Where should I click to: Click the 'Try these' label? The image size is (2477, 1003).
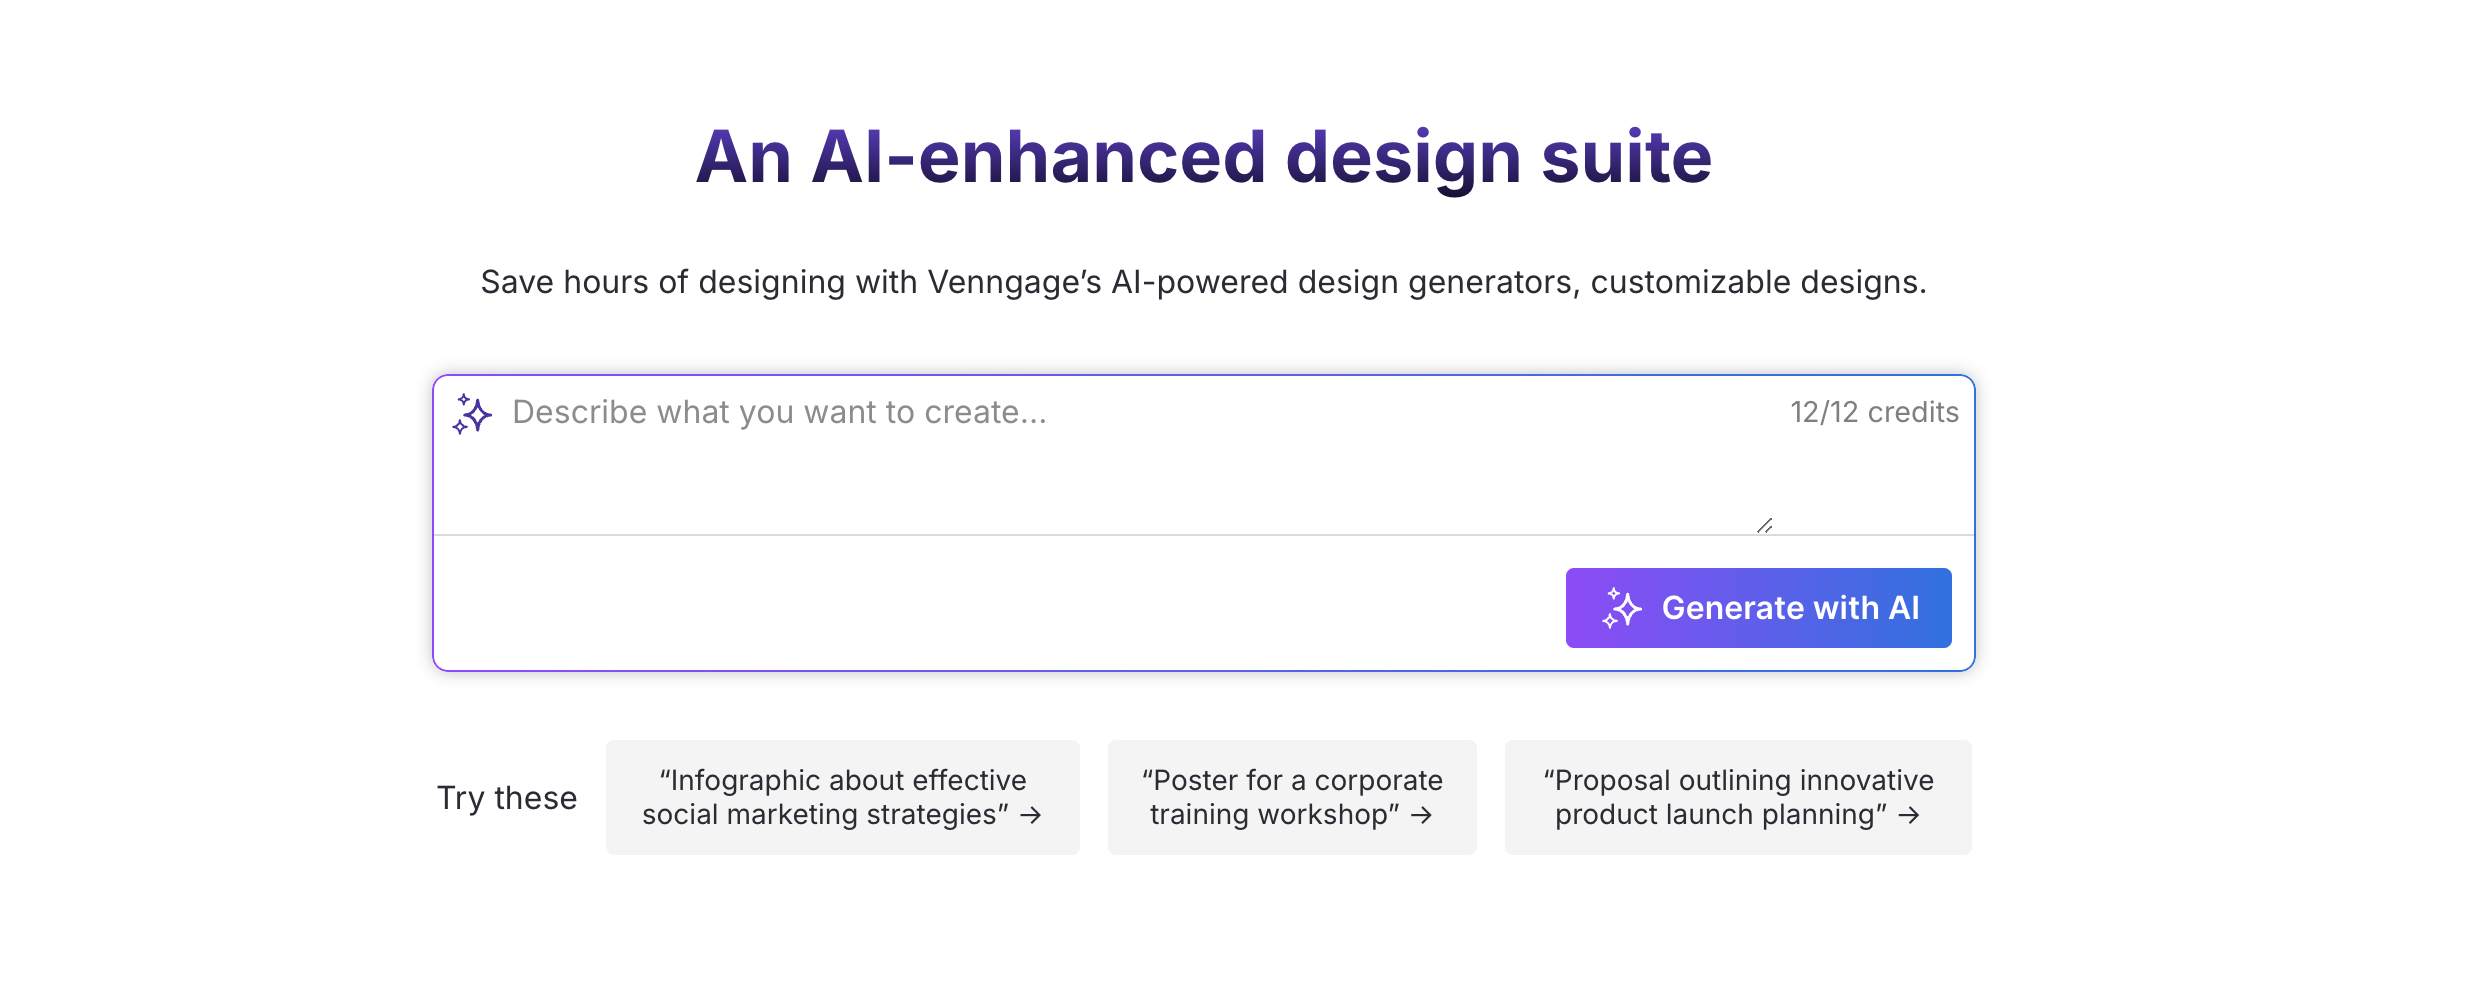click(505, 797)
